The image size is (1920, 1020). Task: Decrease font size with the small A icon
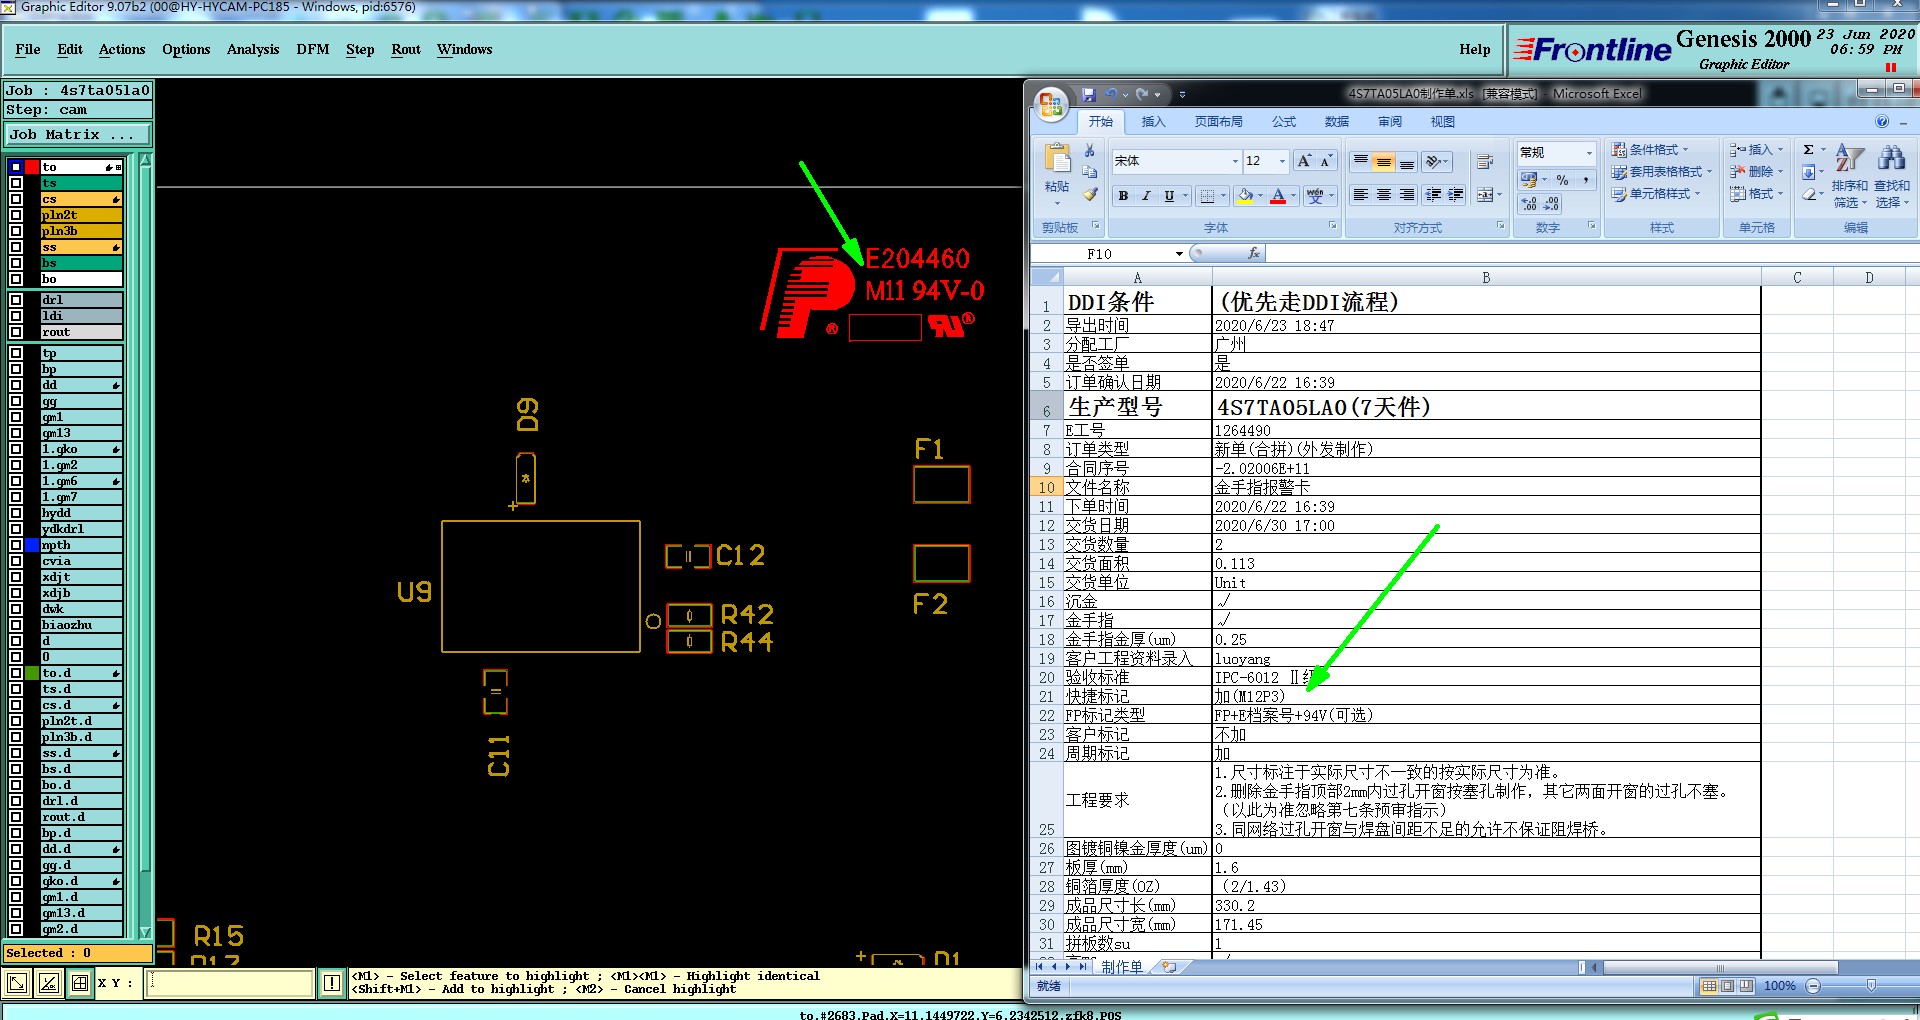click(1326, 161)
